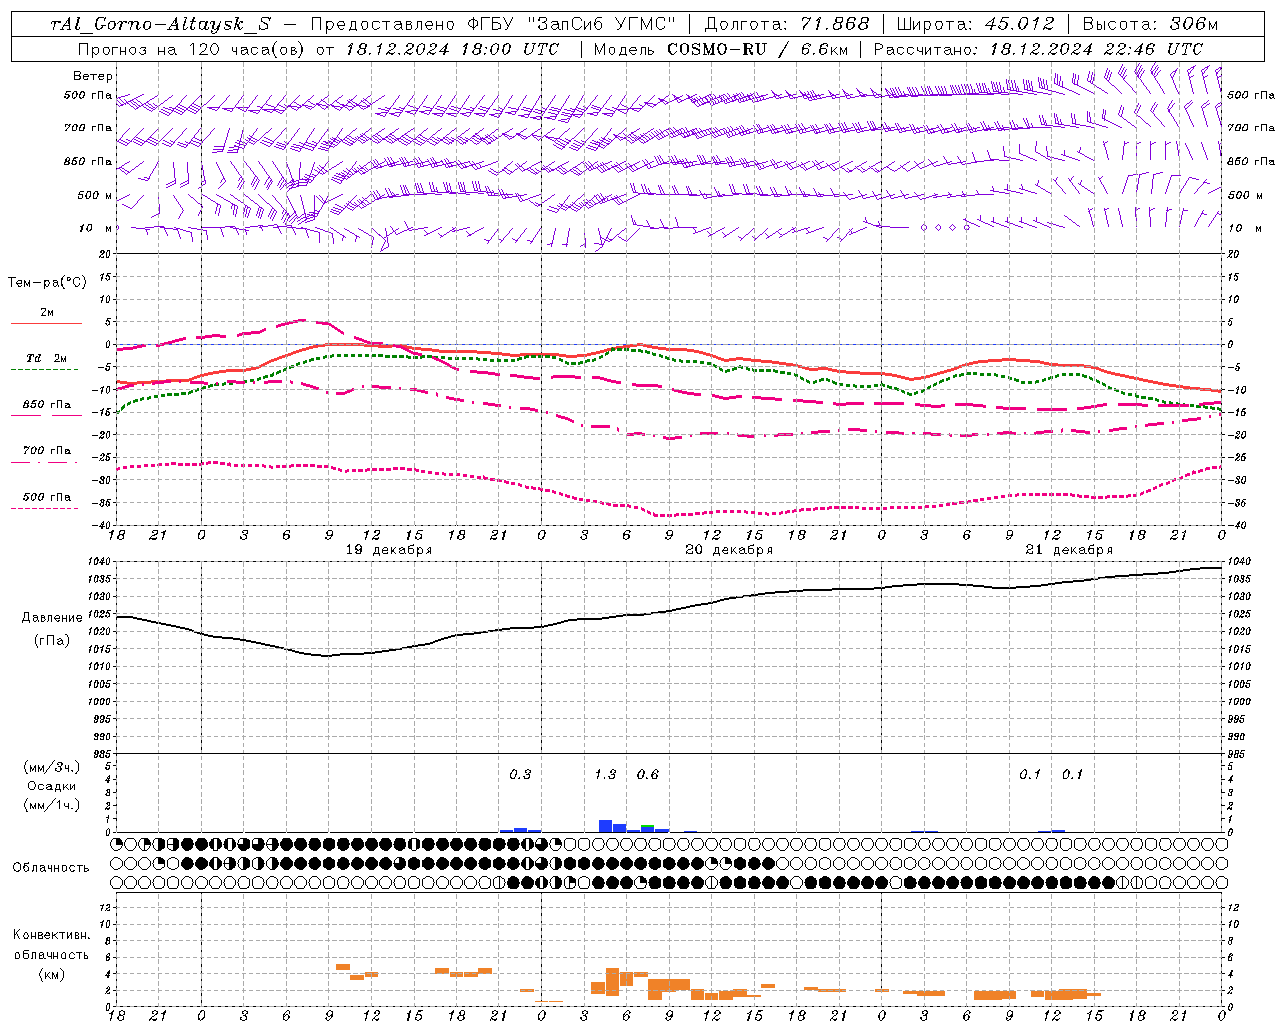Click the Тем-ра(°C) axis label
Viewport: 1280px width, 1024px height.
[47, 283]
